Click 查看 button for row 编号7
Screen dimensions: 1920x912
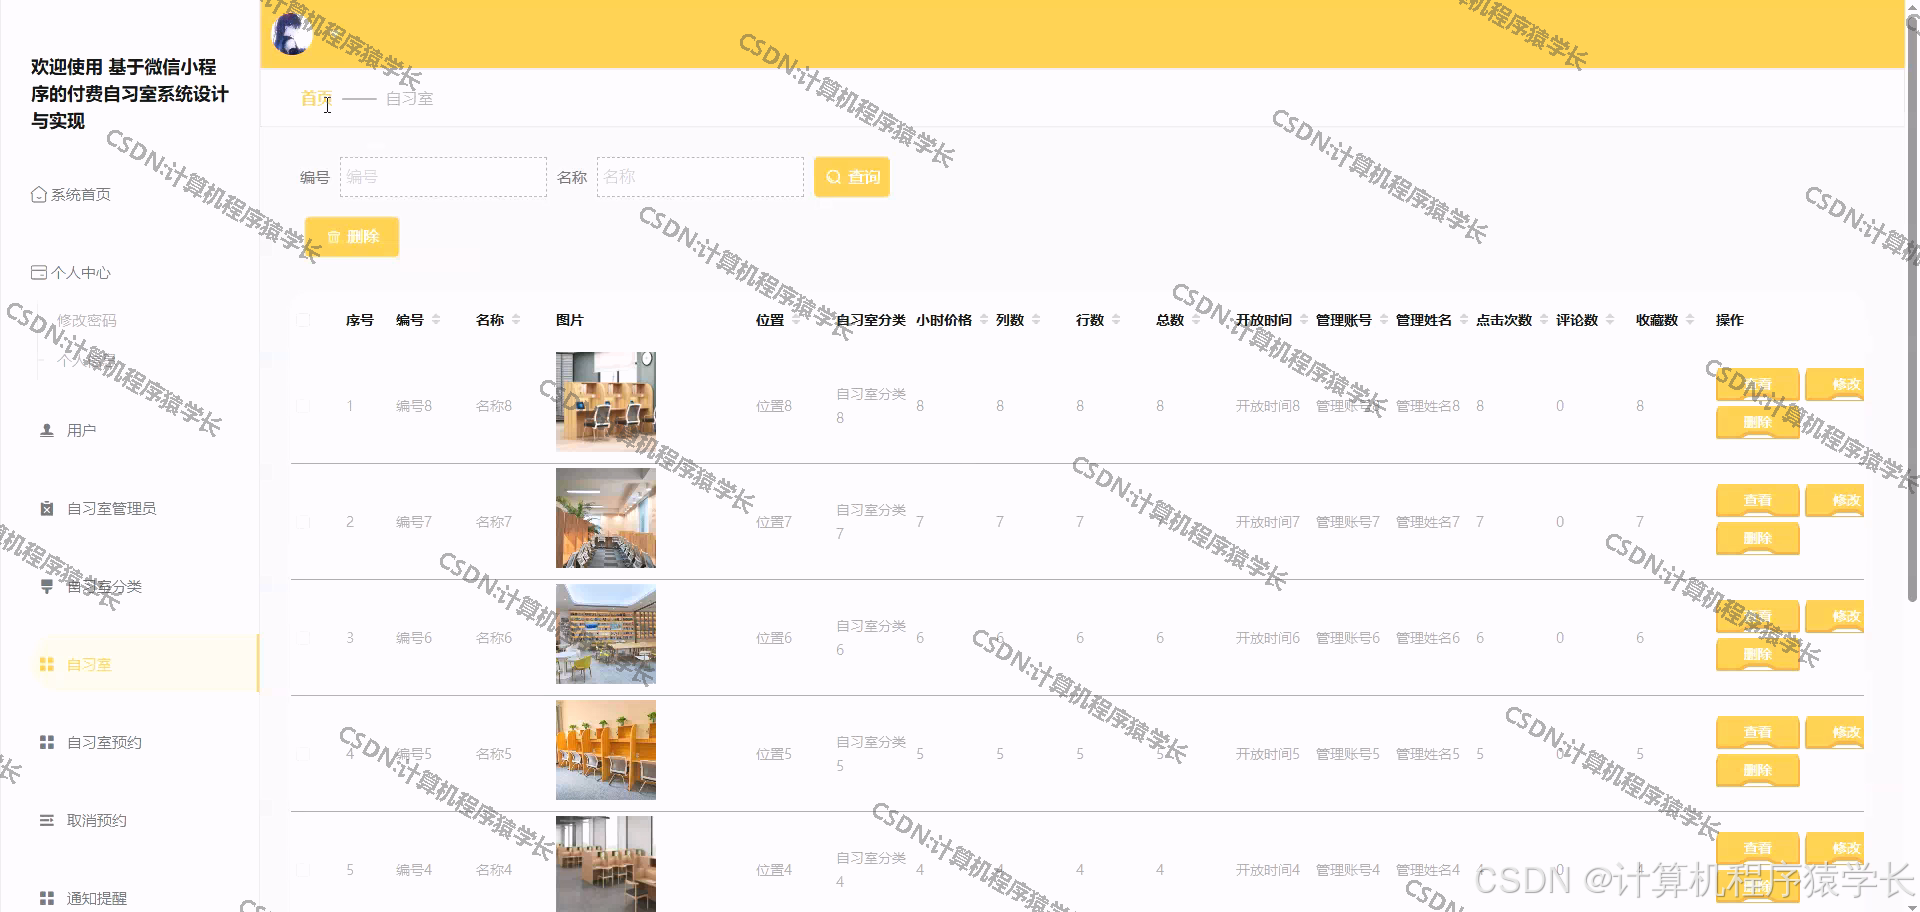[x=1758, y=500]
